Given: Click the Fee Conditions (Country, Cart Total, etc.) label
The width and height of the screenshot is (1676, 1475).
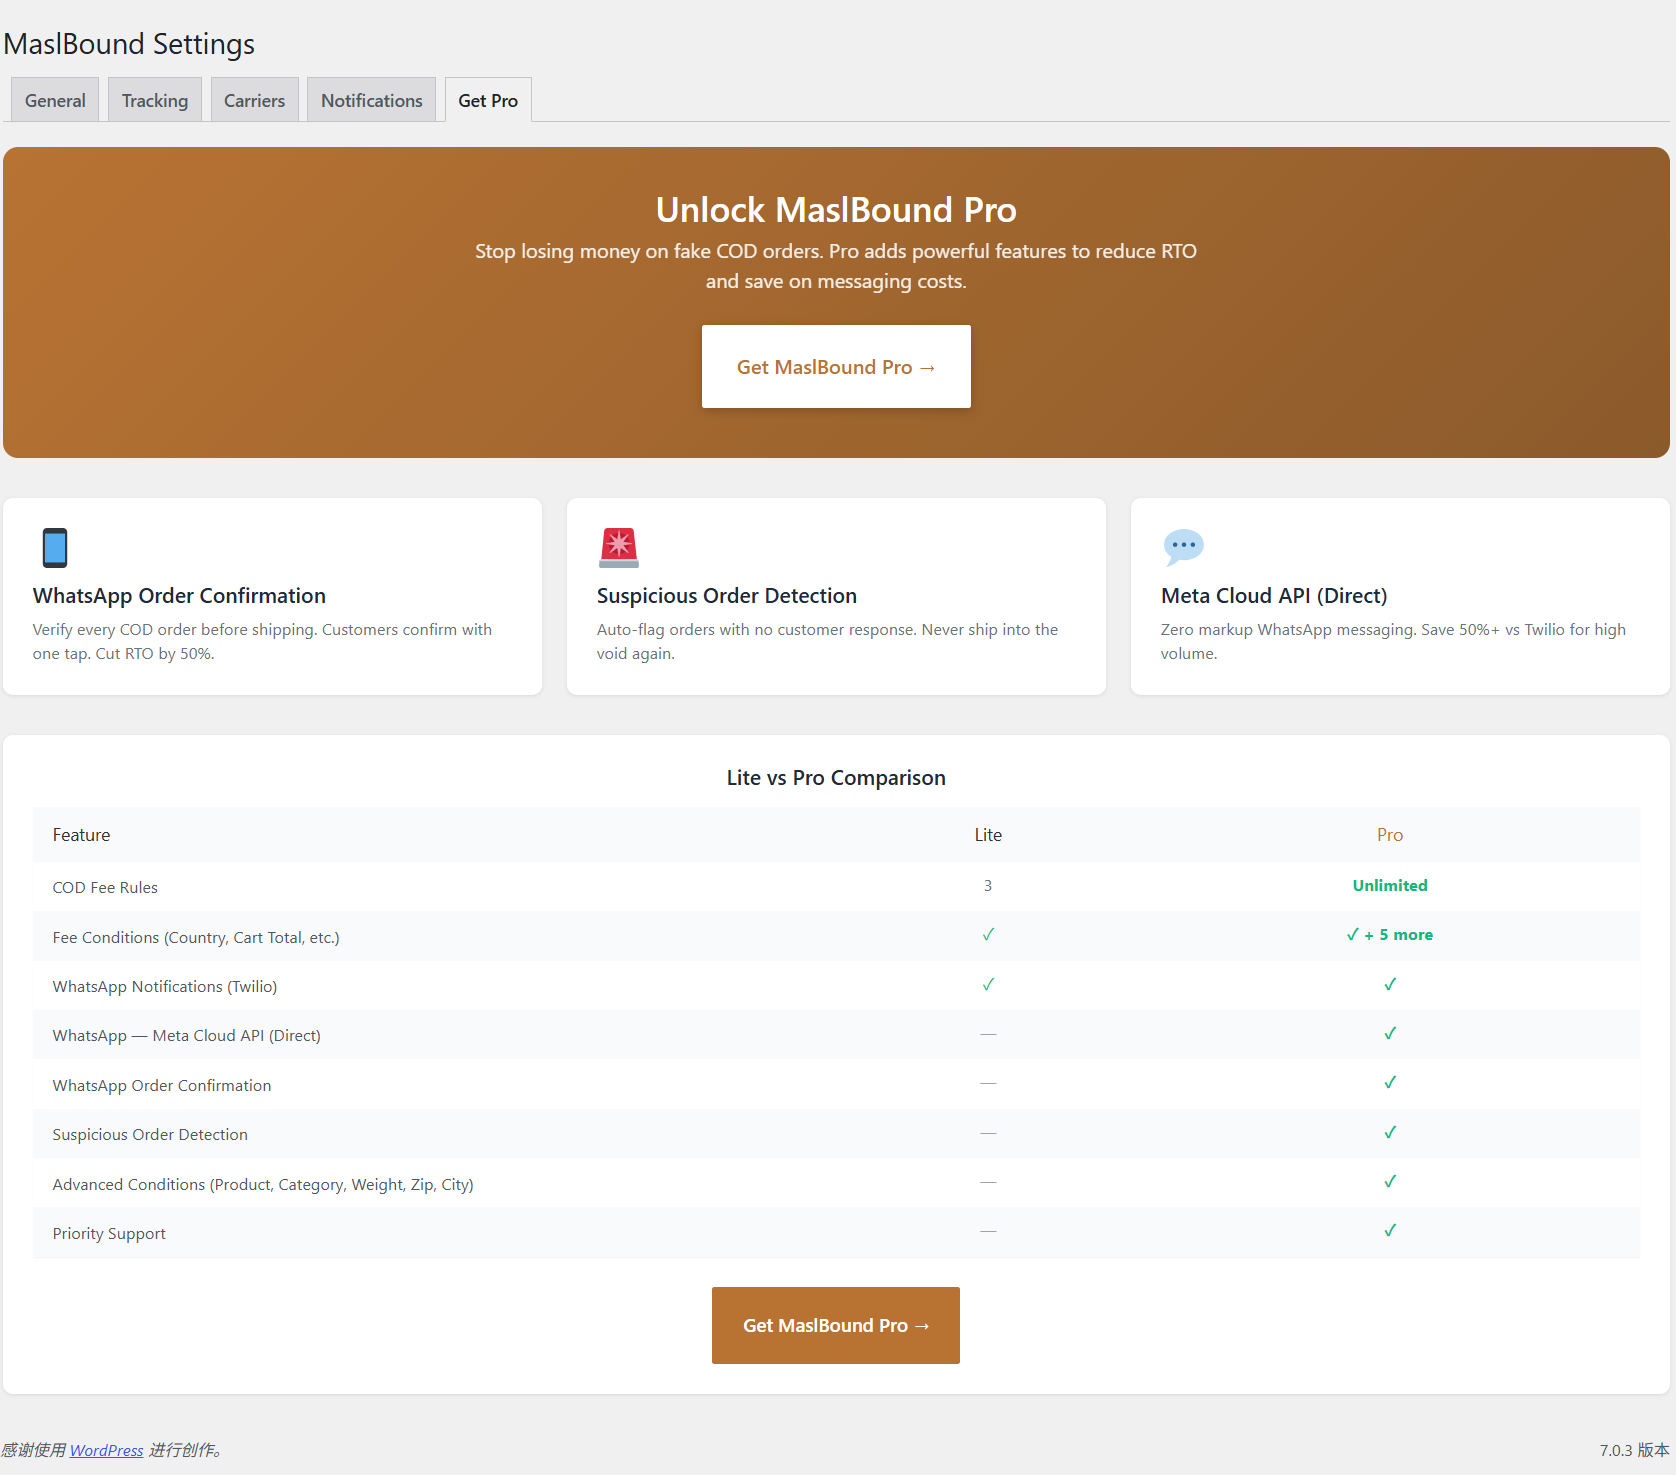Looking at the screenshot, I should 196,937.
